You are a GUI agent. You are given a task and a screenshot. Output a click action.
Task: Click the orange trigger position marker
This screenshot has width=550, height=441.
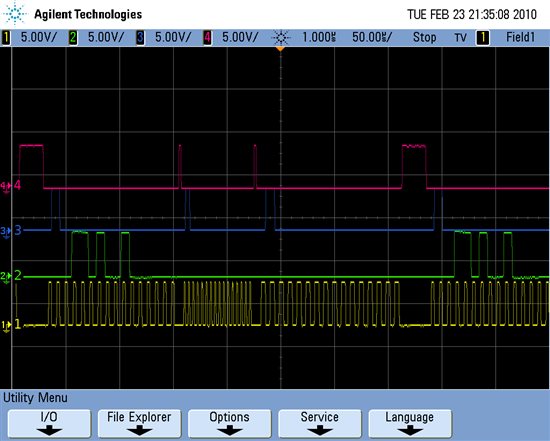[x=280, y=49]
